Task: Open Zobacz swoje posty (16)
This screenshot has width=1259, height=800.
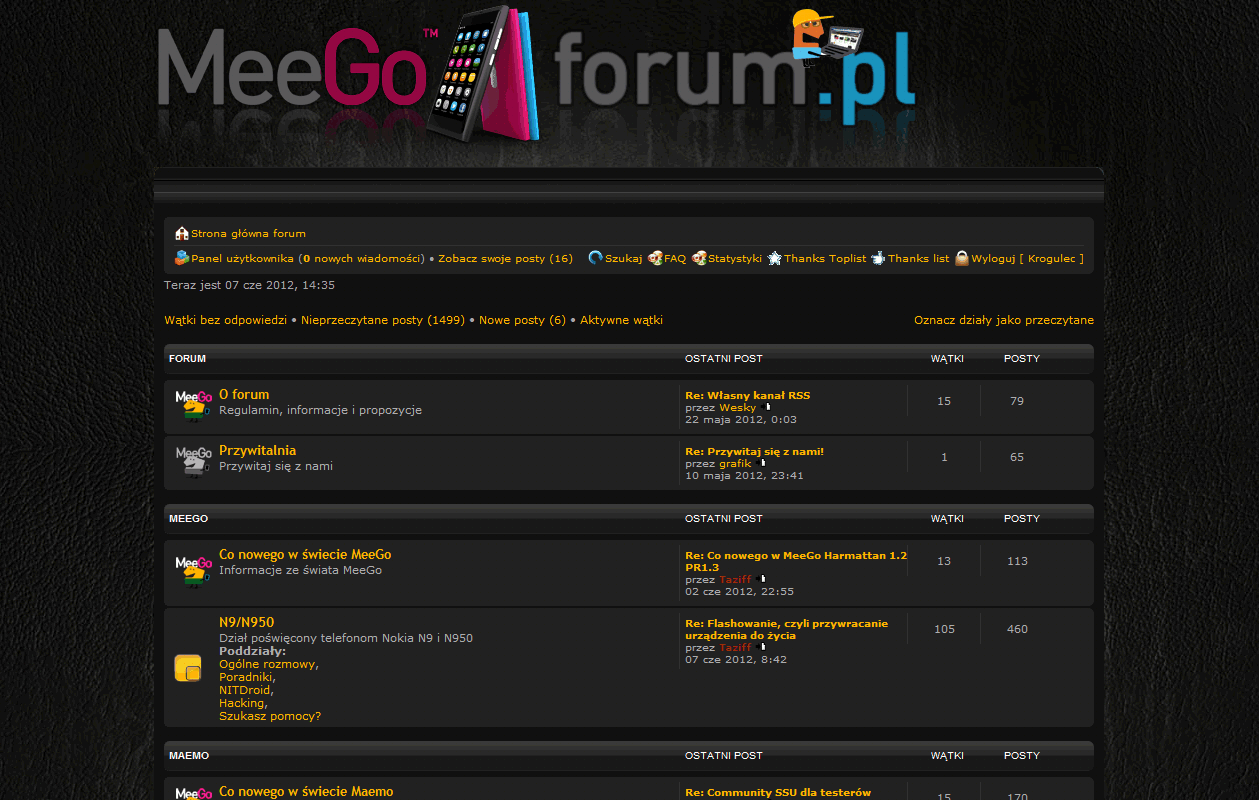Action: tap(505, 258)
